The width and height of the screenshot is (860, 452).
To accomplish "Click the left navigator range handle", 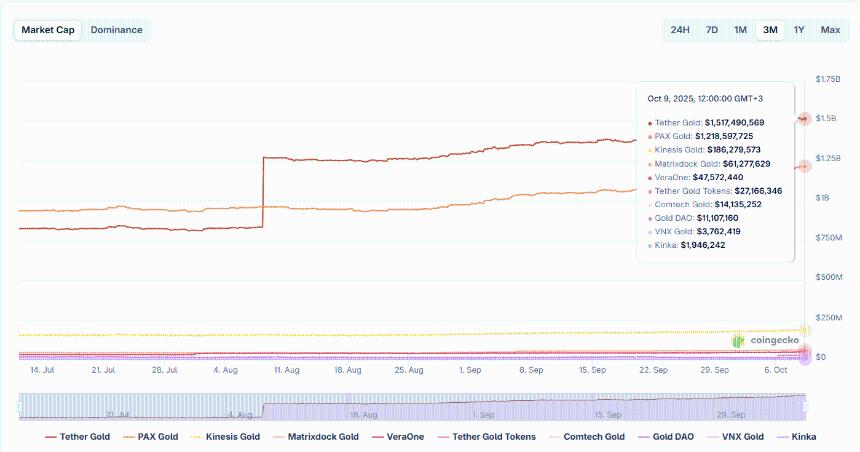I will [x=19, y=404].
